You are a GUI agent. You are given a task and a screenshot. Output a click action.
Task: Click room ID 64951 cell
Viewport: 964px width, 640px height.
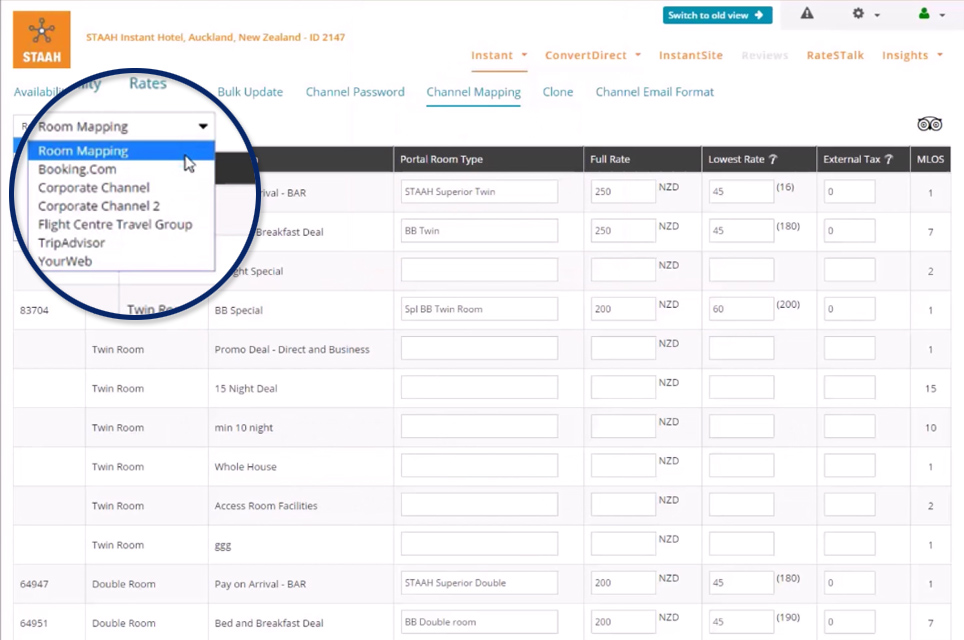pyautogui.click(x=34, y=623)
